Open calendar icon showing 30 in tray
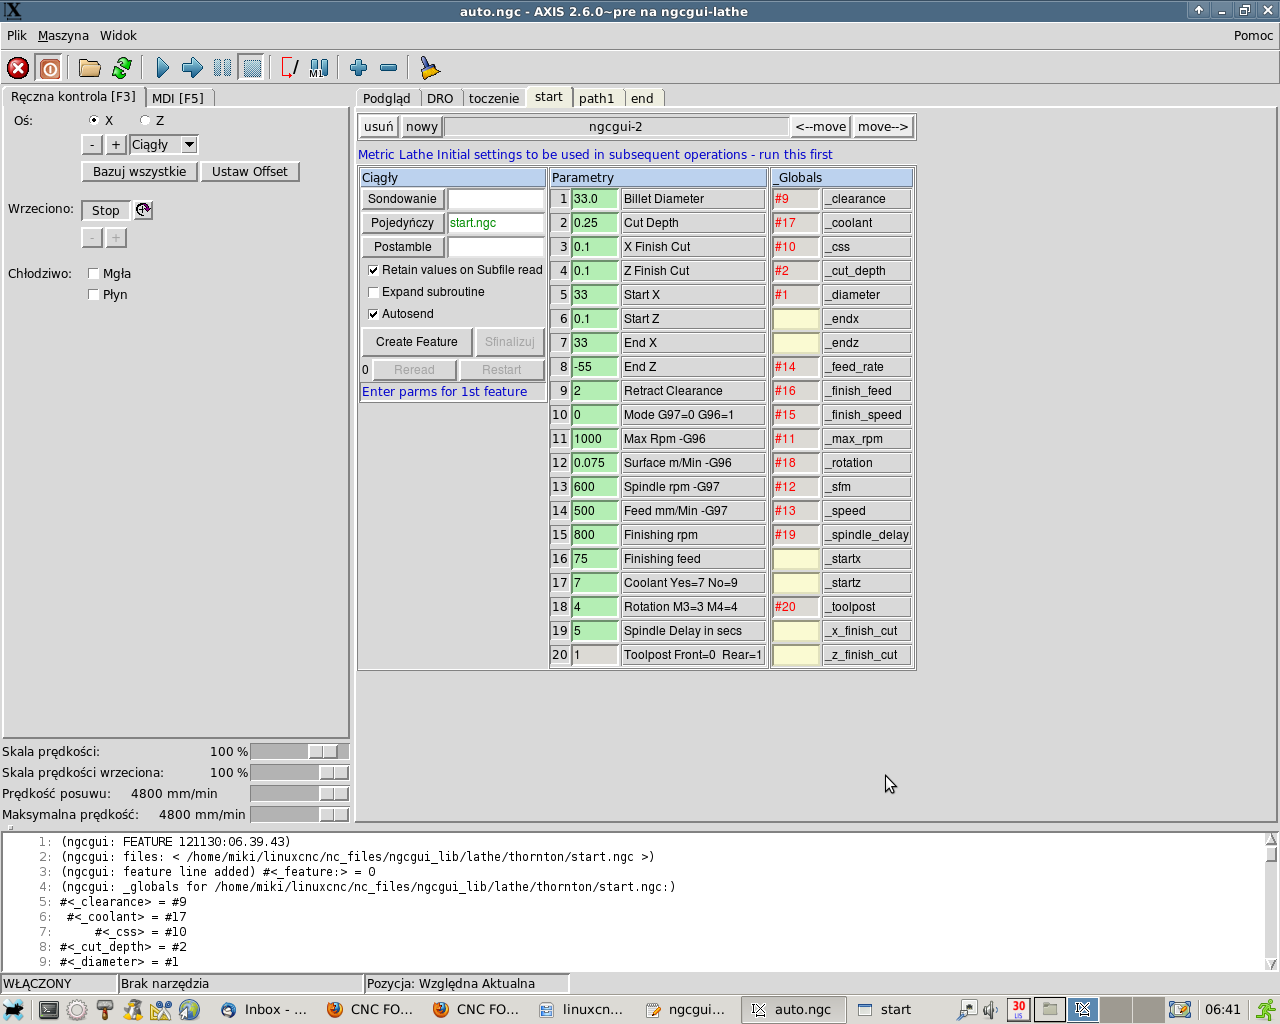The height and width of the screenshot is (1024, 1280). [1018, 1009]
